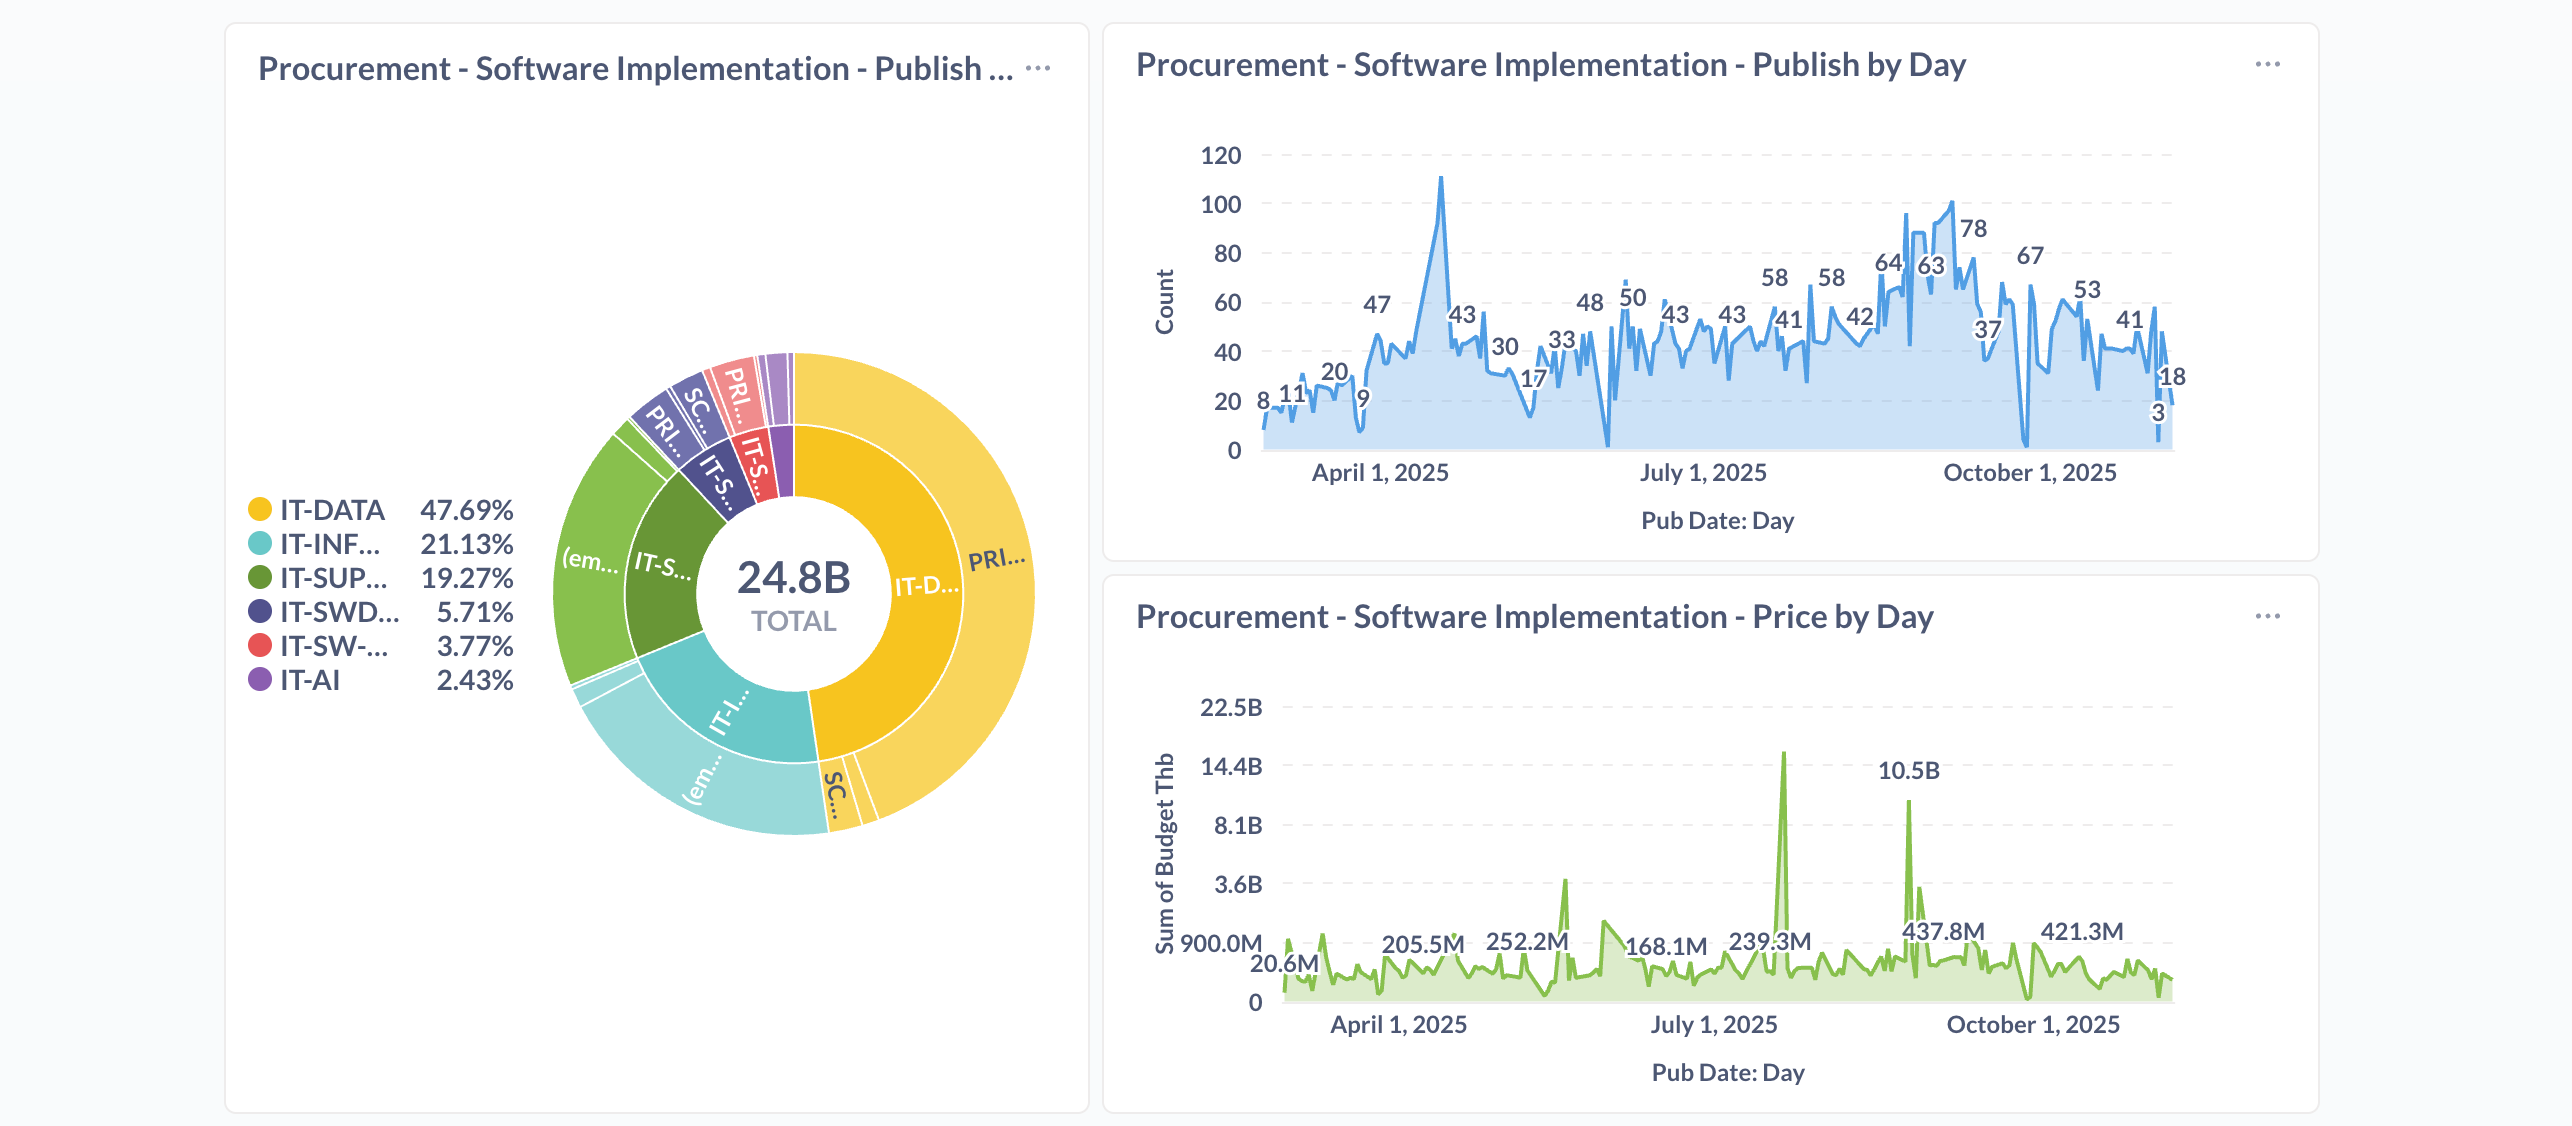Toggle IT-DATA series in pie legend
Viewport: 2572px width, 1126px height.
tap(260, 510)
